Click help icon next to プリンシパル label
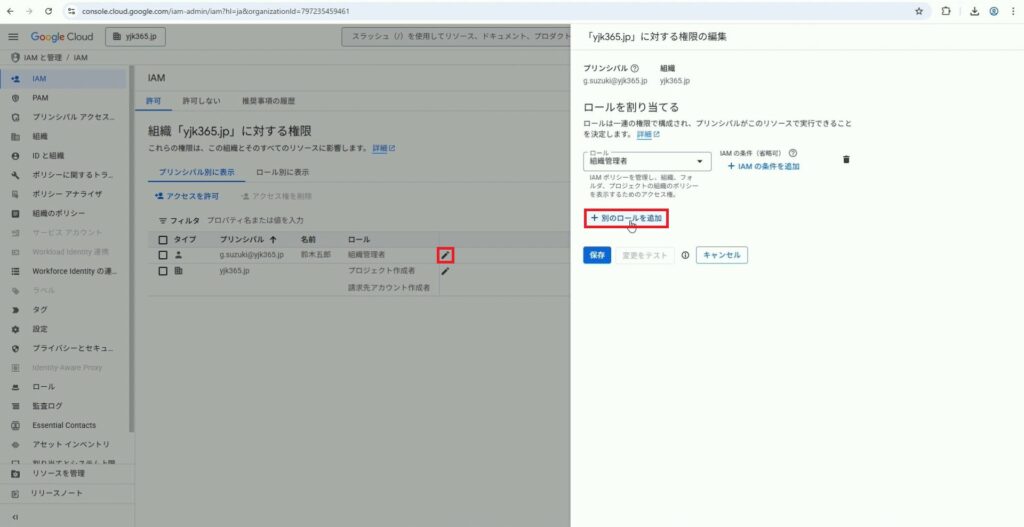1024x527 pixels. (635, 68)
